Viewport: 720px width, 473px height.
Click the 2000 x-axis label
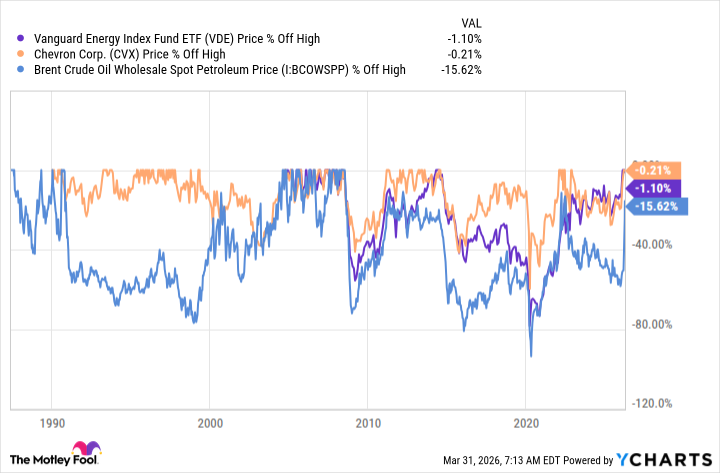(x=210, y=422)
